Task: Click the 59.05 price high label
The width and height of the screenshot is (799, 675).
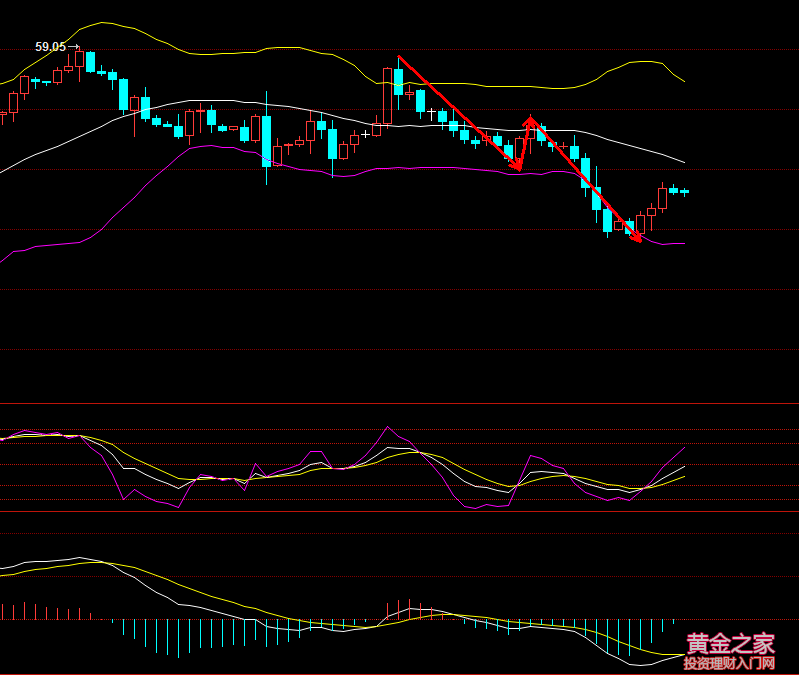Action: pos(50,47)
